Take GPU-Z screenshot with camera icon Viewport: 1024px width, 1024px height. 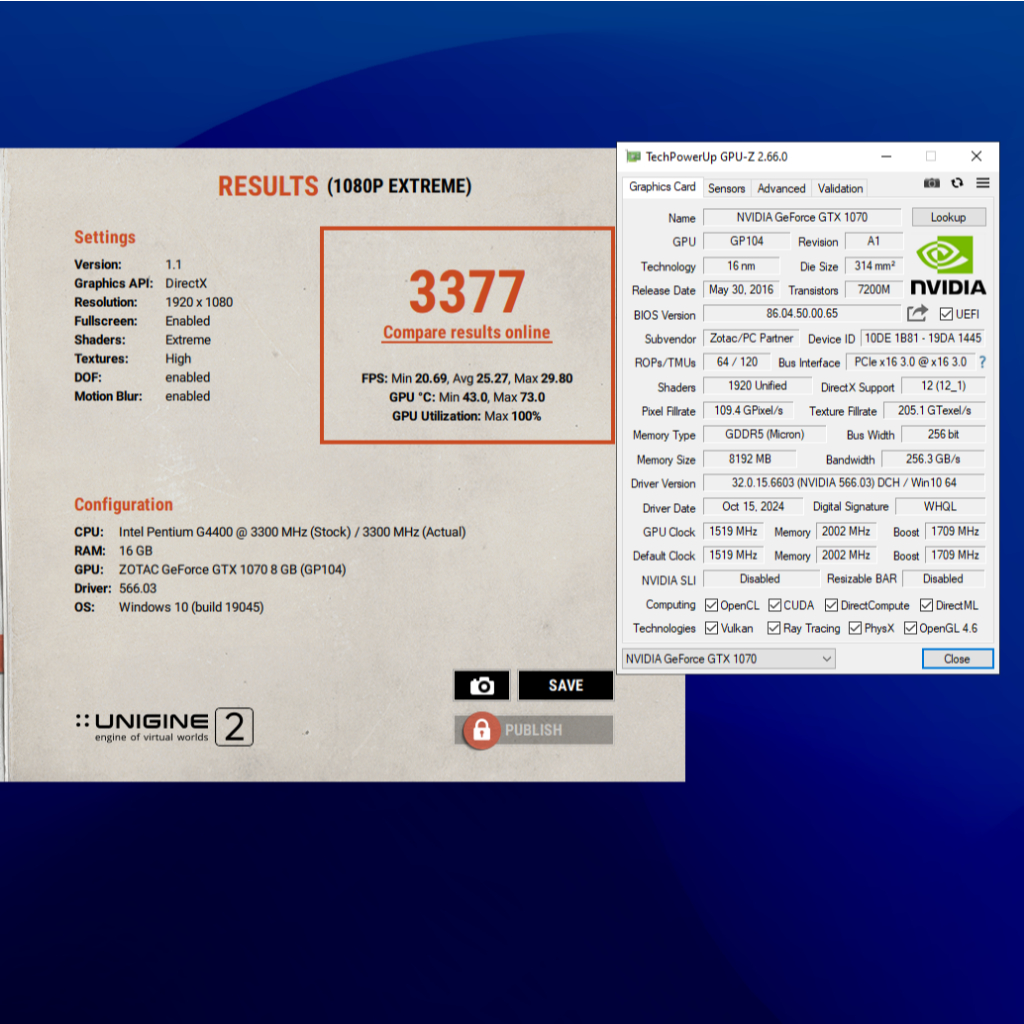tap(931, 184)
